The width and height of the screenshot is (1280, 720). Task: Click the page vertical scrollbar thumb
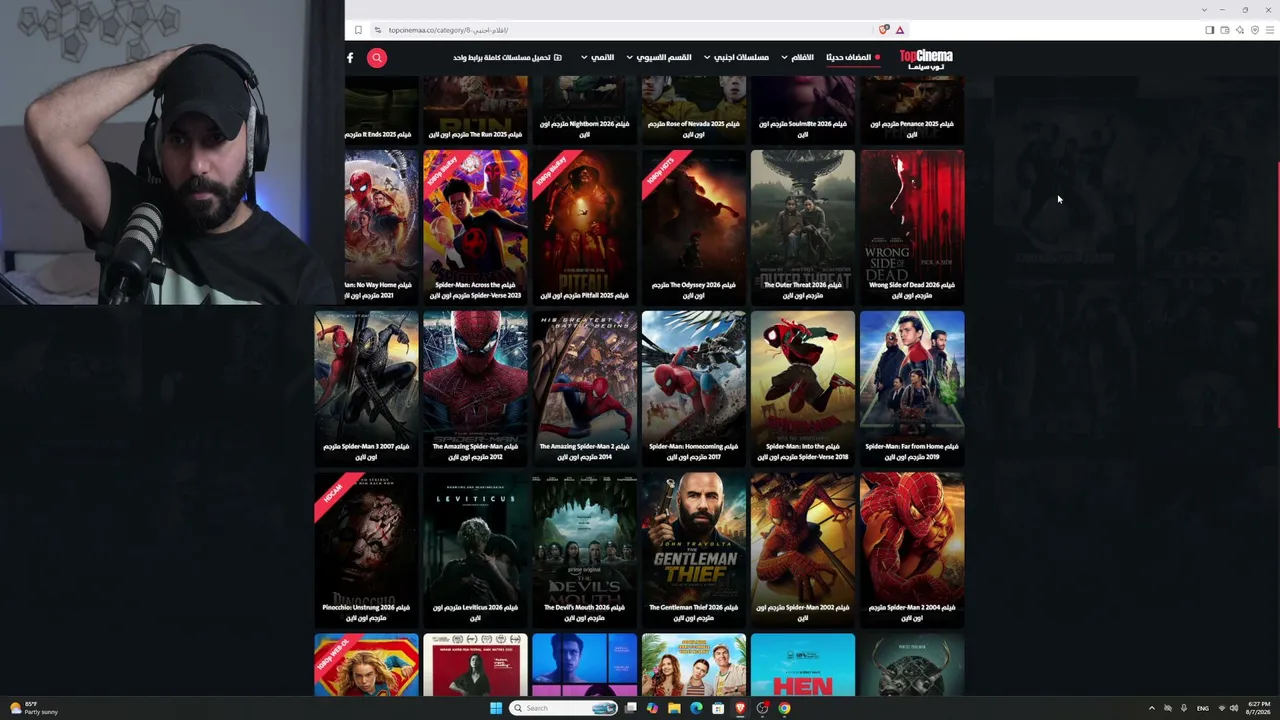pos(1279,295)
